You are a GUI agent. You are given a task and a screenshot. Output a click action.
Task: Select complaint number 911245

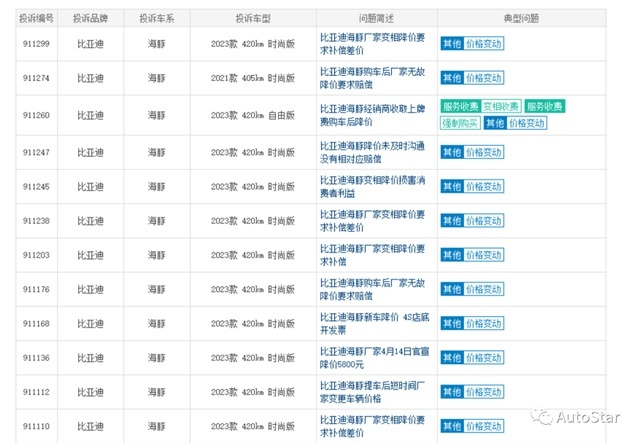36,187
